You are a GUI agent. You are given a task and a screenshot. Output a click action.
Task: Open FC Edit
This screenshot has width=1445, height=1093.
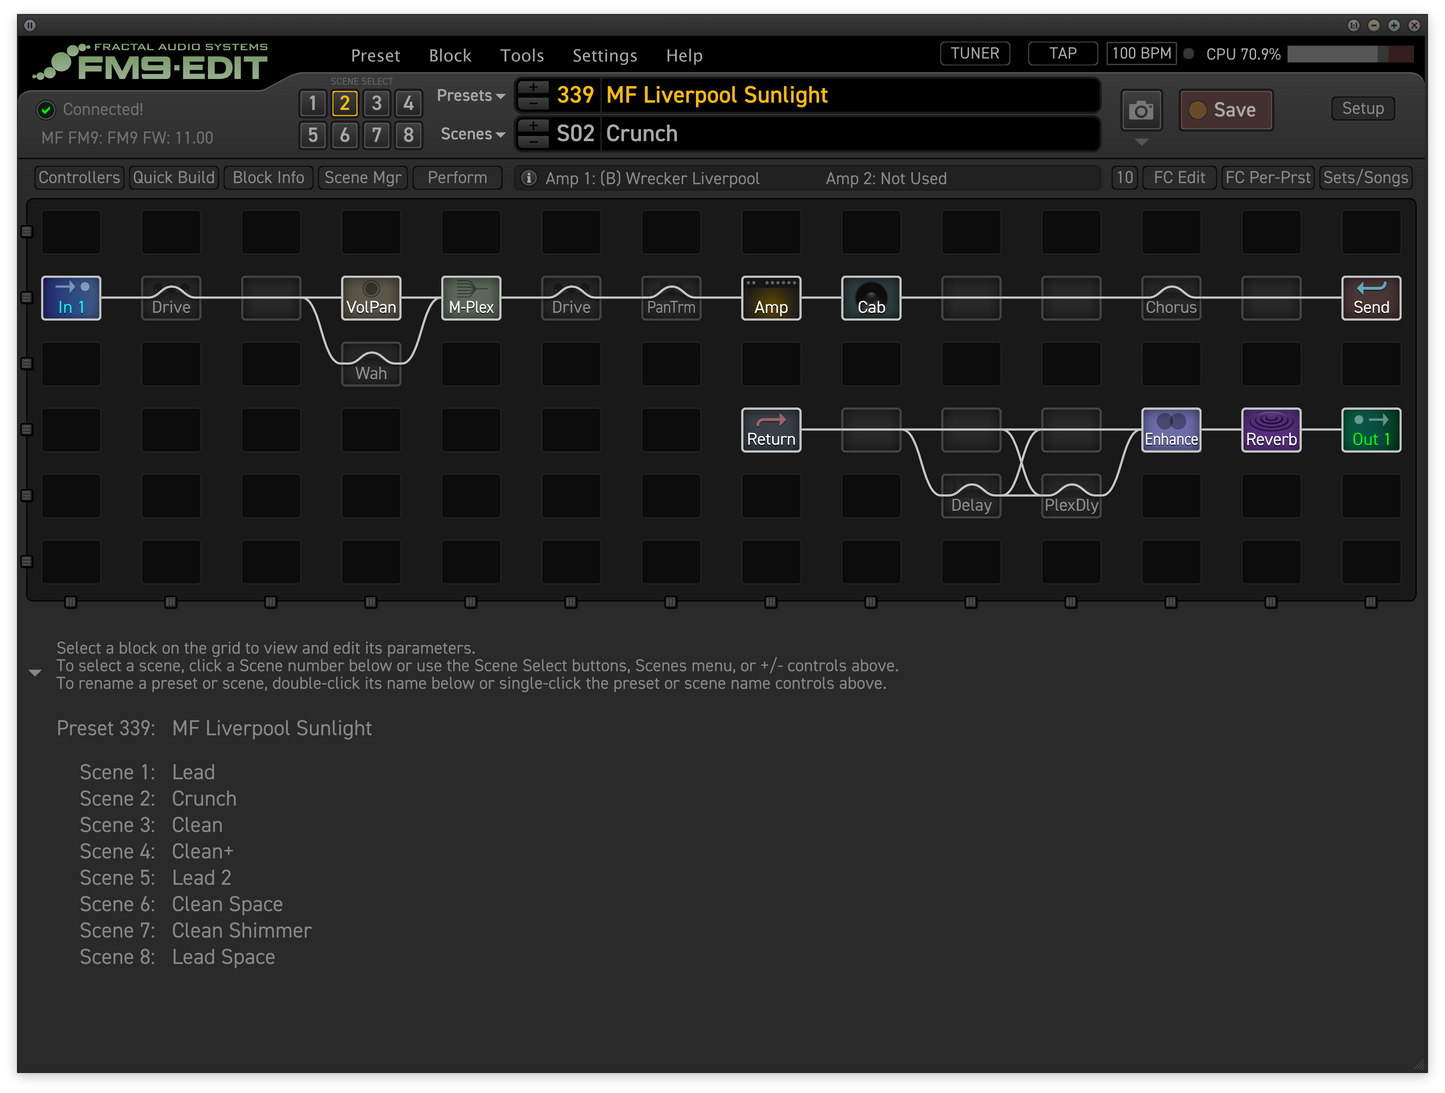(1179, 178)
